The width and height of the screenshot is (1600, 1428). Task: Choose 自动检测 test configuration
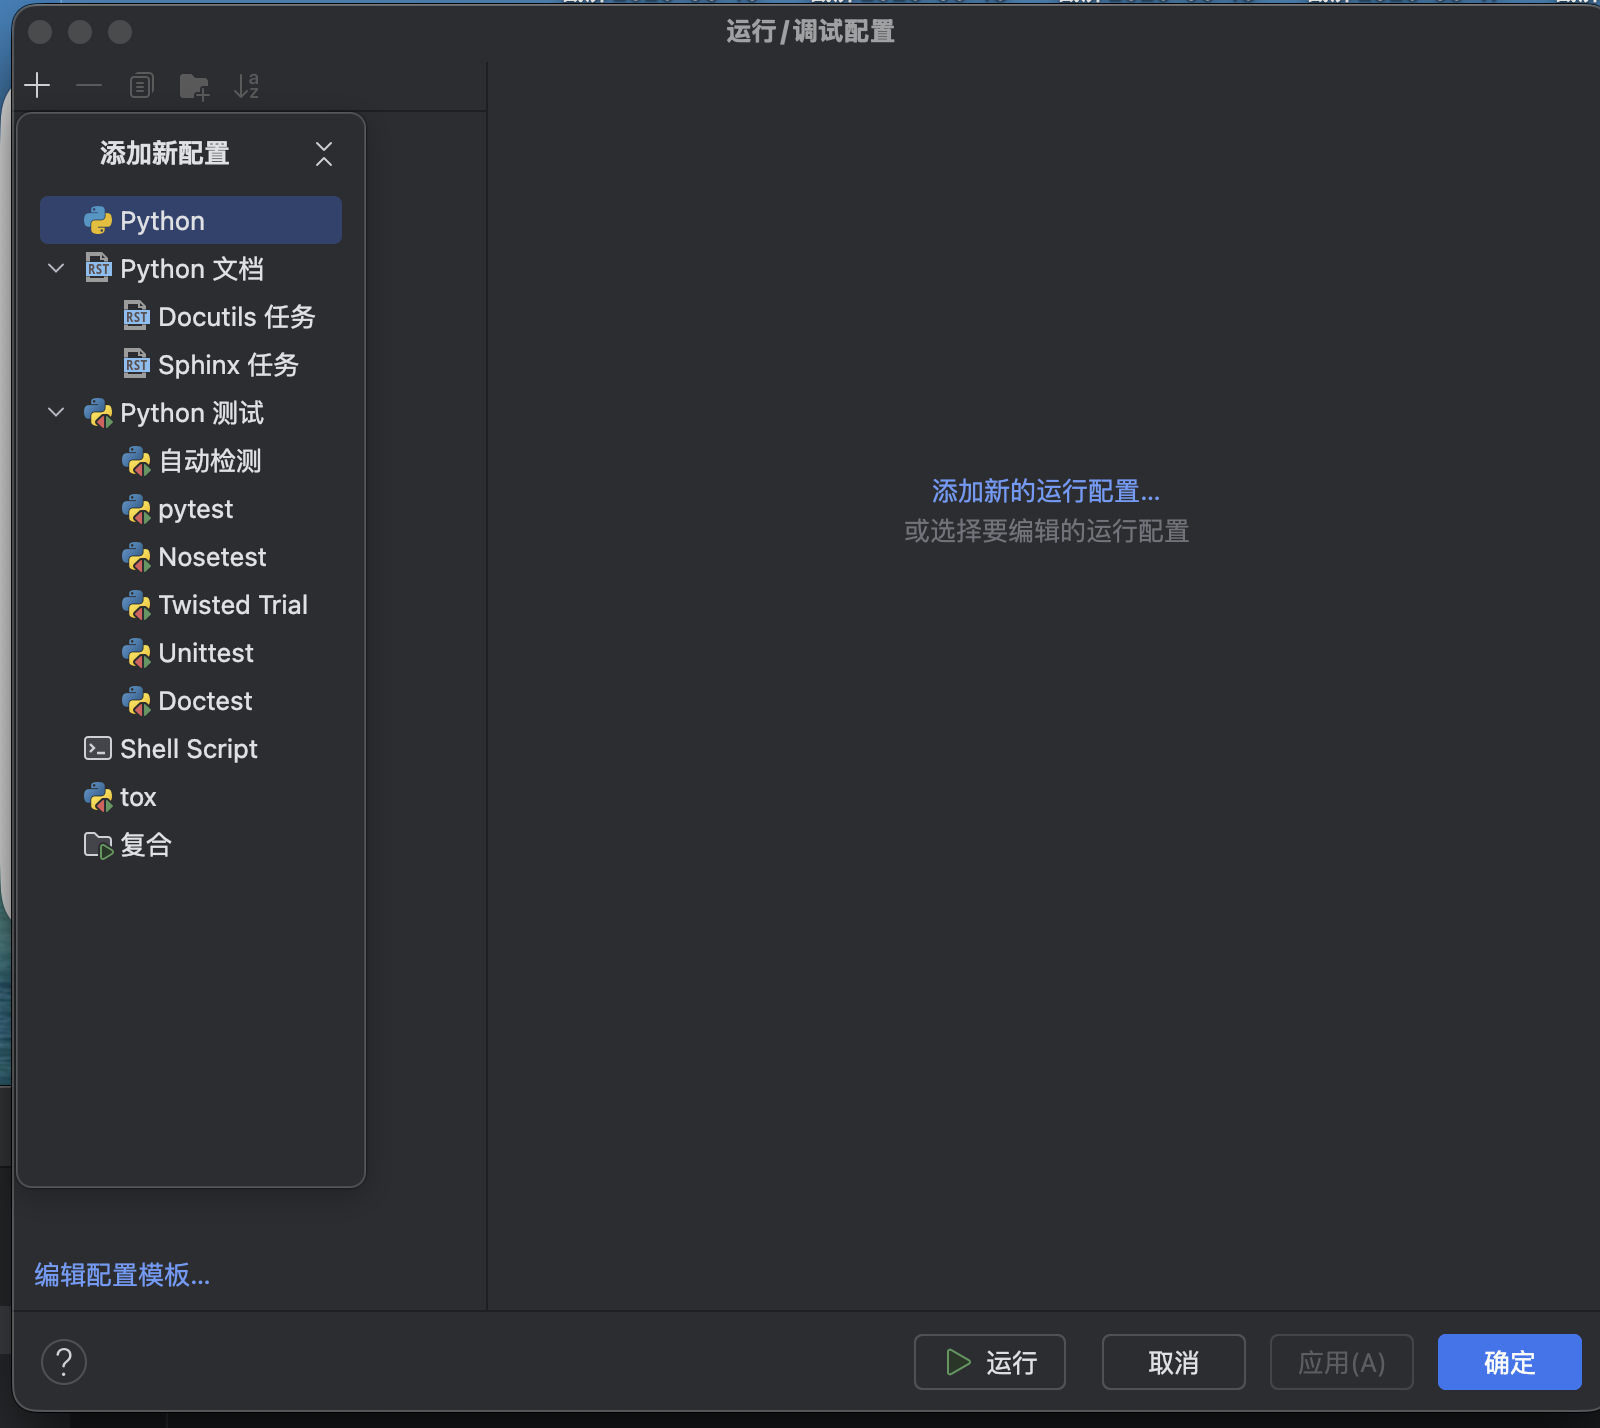tap(191, 460)
